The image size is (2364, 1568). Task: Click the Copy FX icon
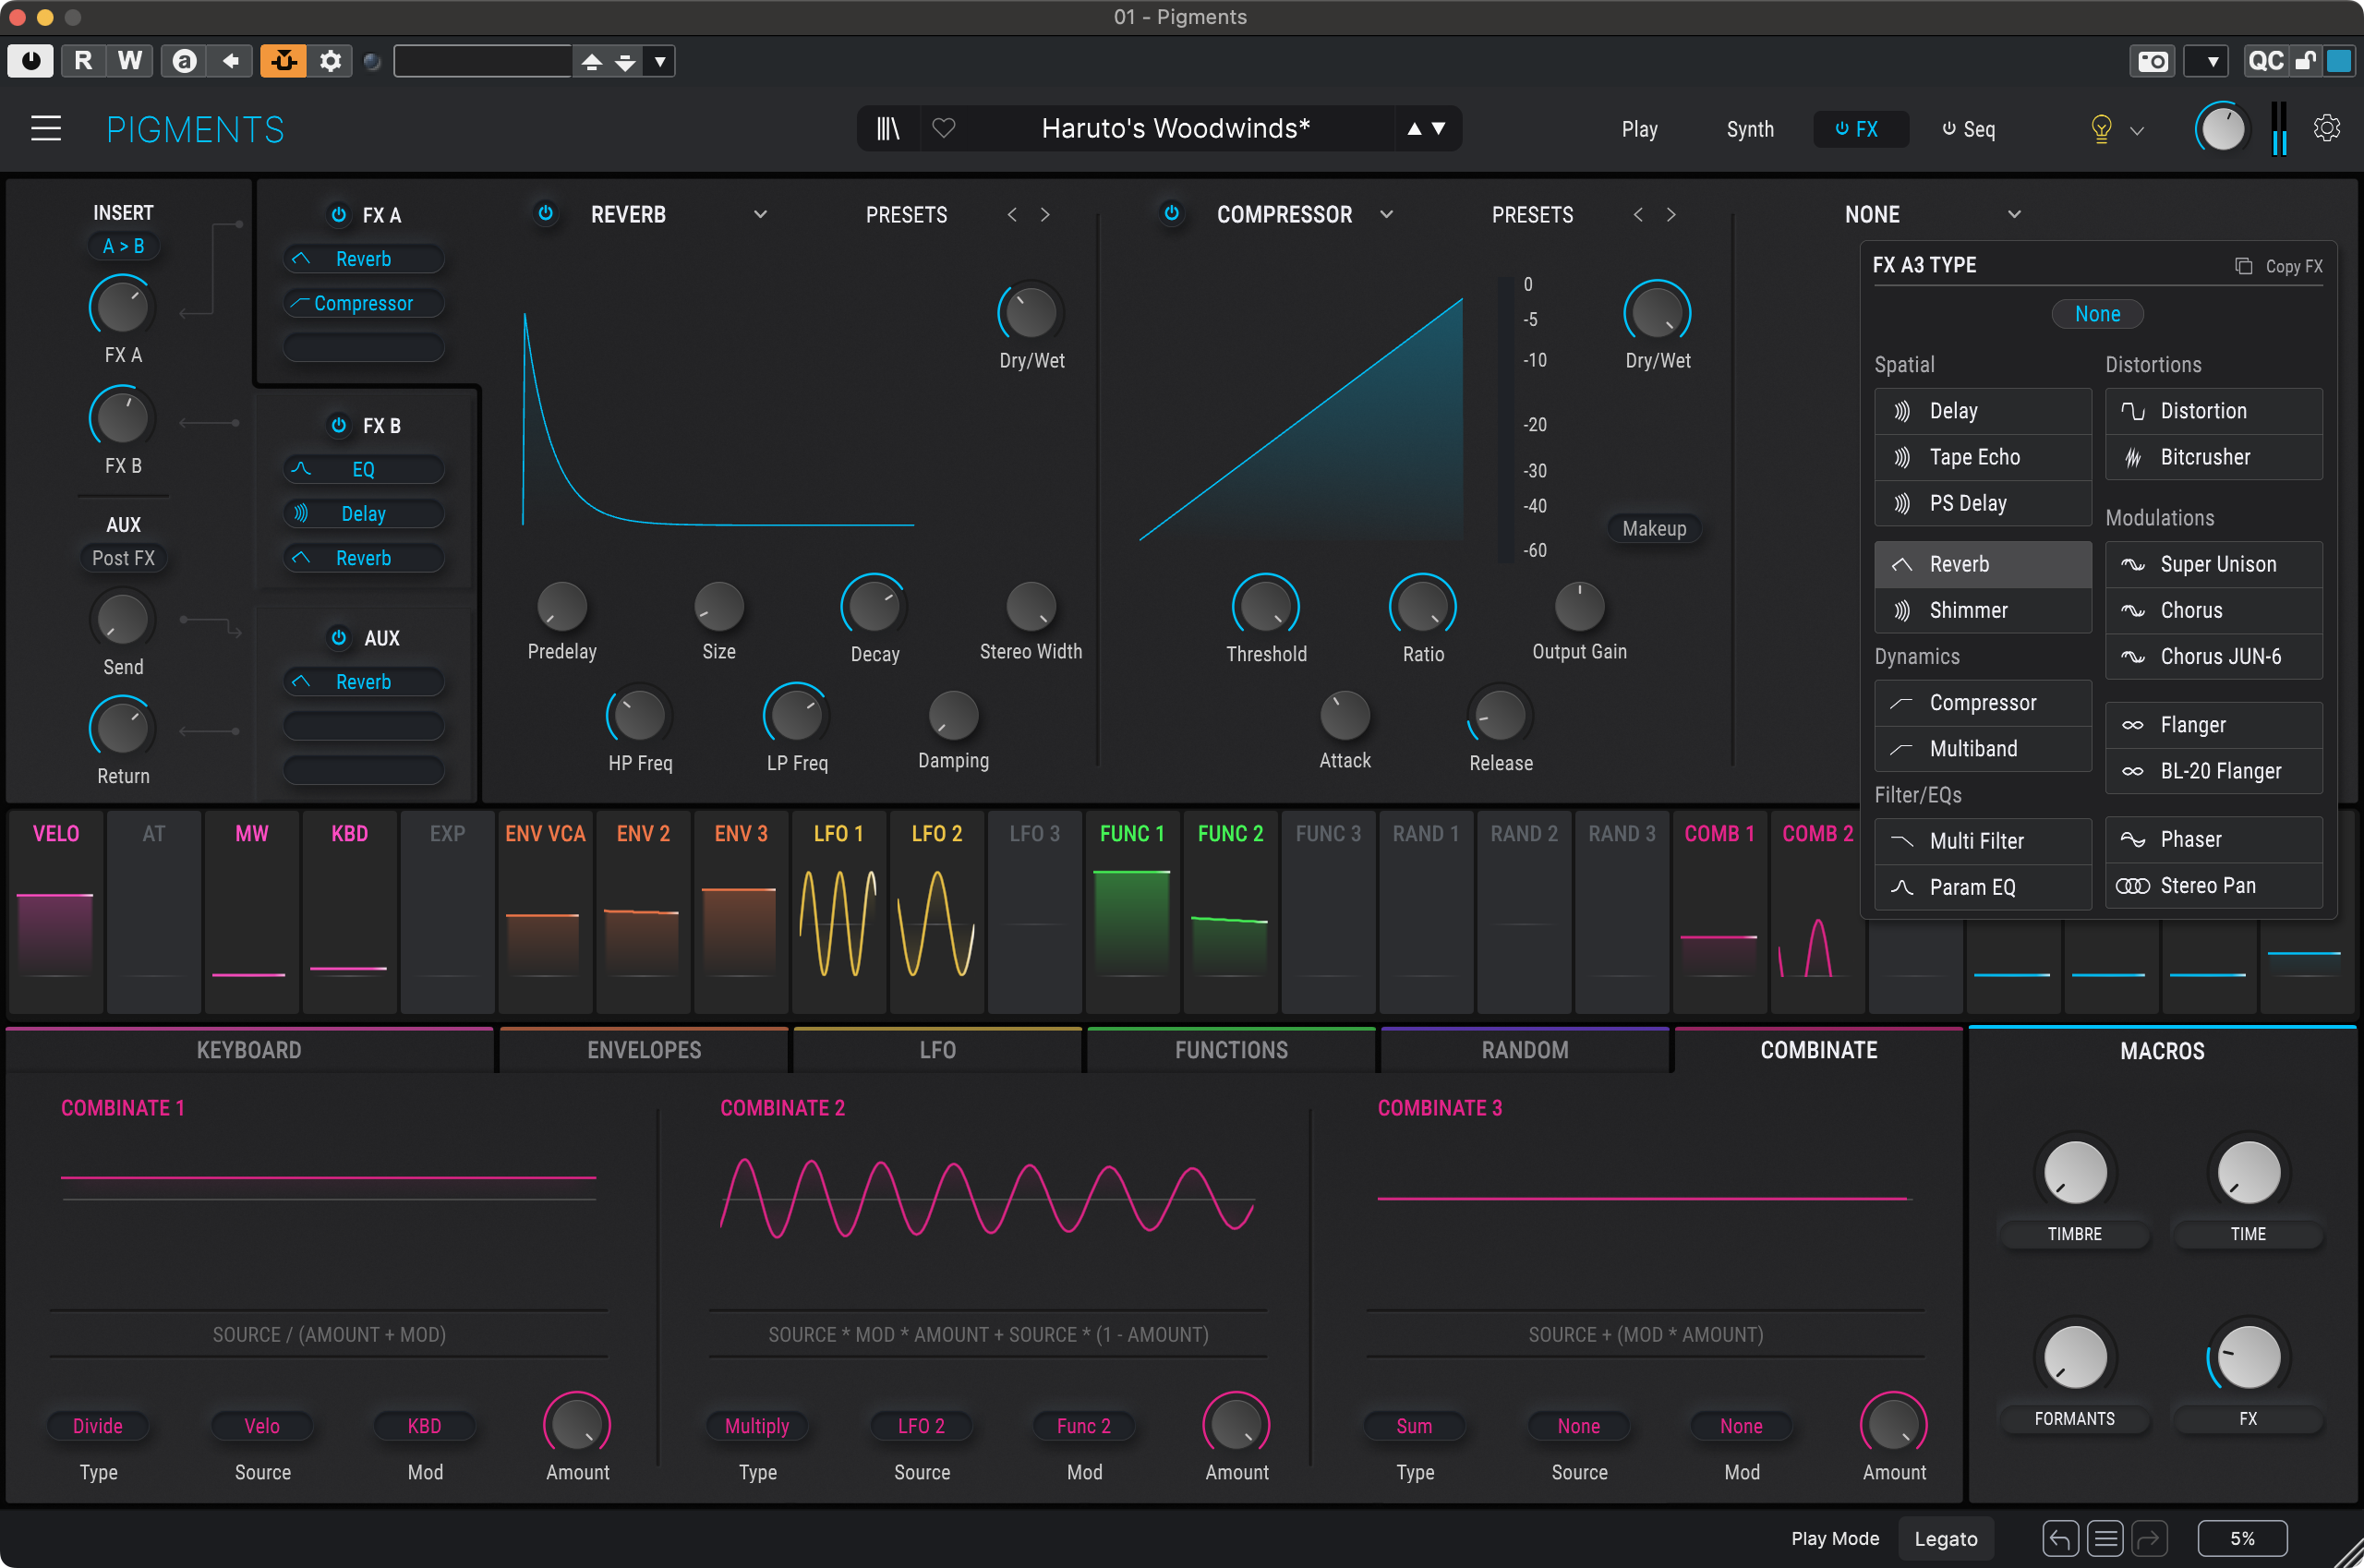[2244, 266]
